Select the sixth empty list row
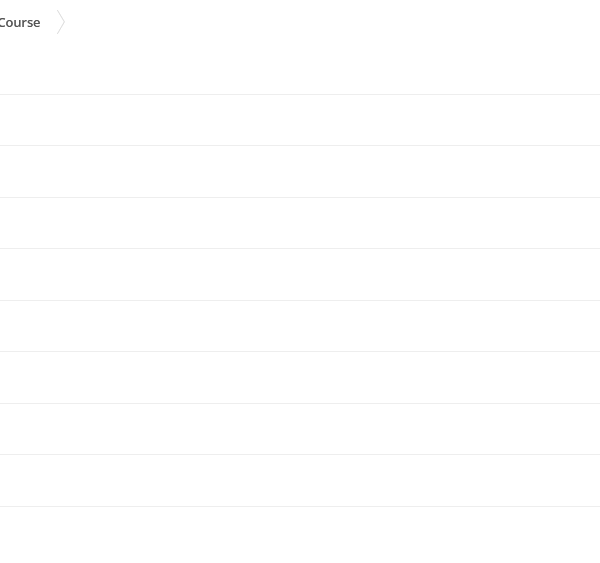This screenshot has height=563, width=600. click(x=300, y=377)
